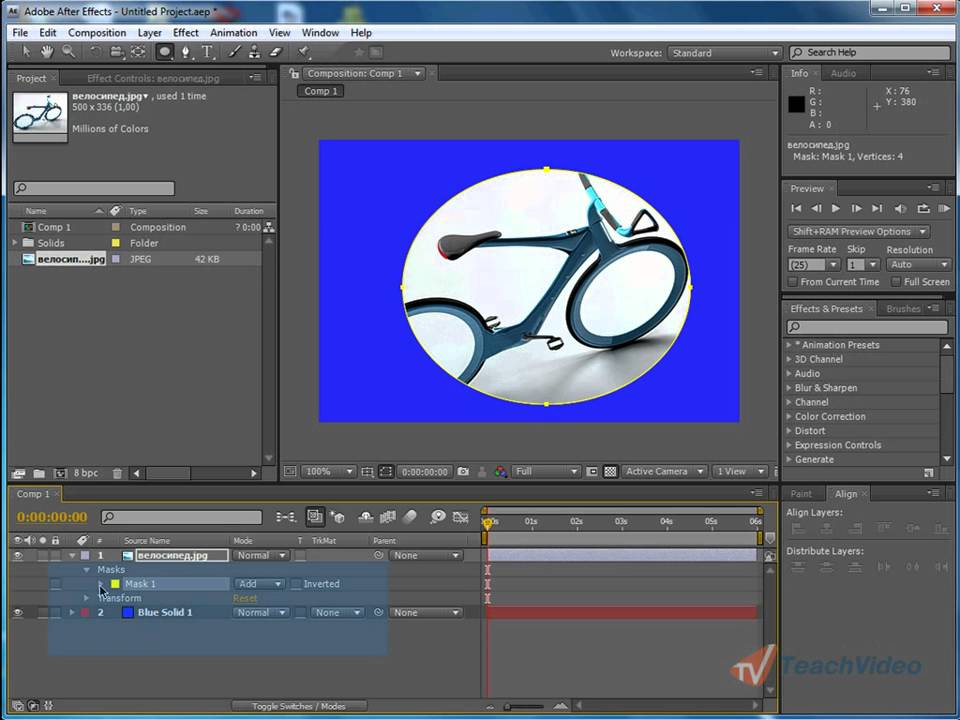Viewport: 960px width, 720px height.
Task: Create a new composition from Project panel
Action: (x=60, y=473)
